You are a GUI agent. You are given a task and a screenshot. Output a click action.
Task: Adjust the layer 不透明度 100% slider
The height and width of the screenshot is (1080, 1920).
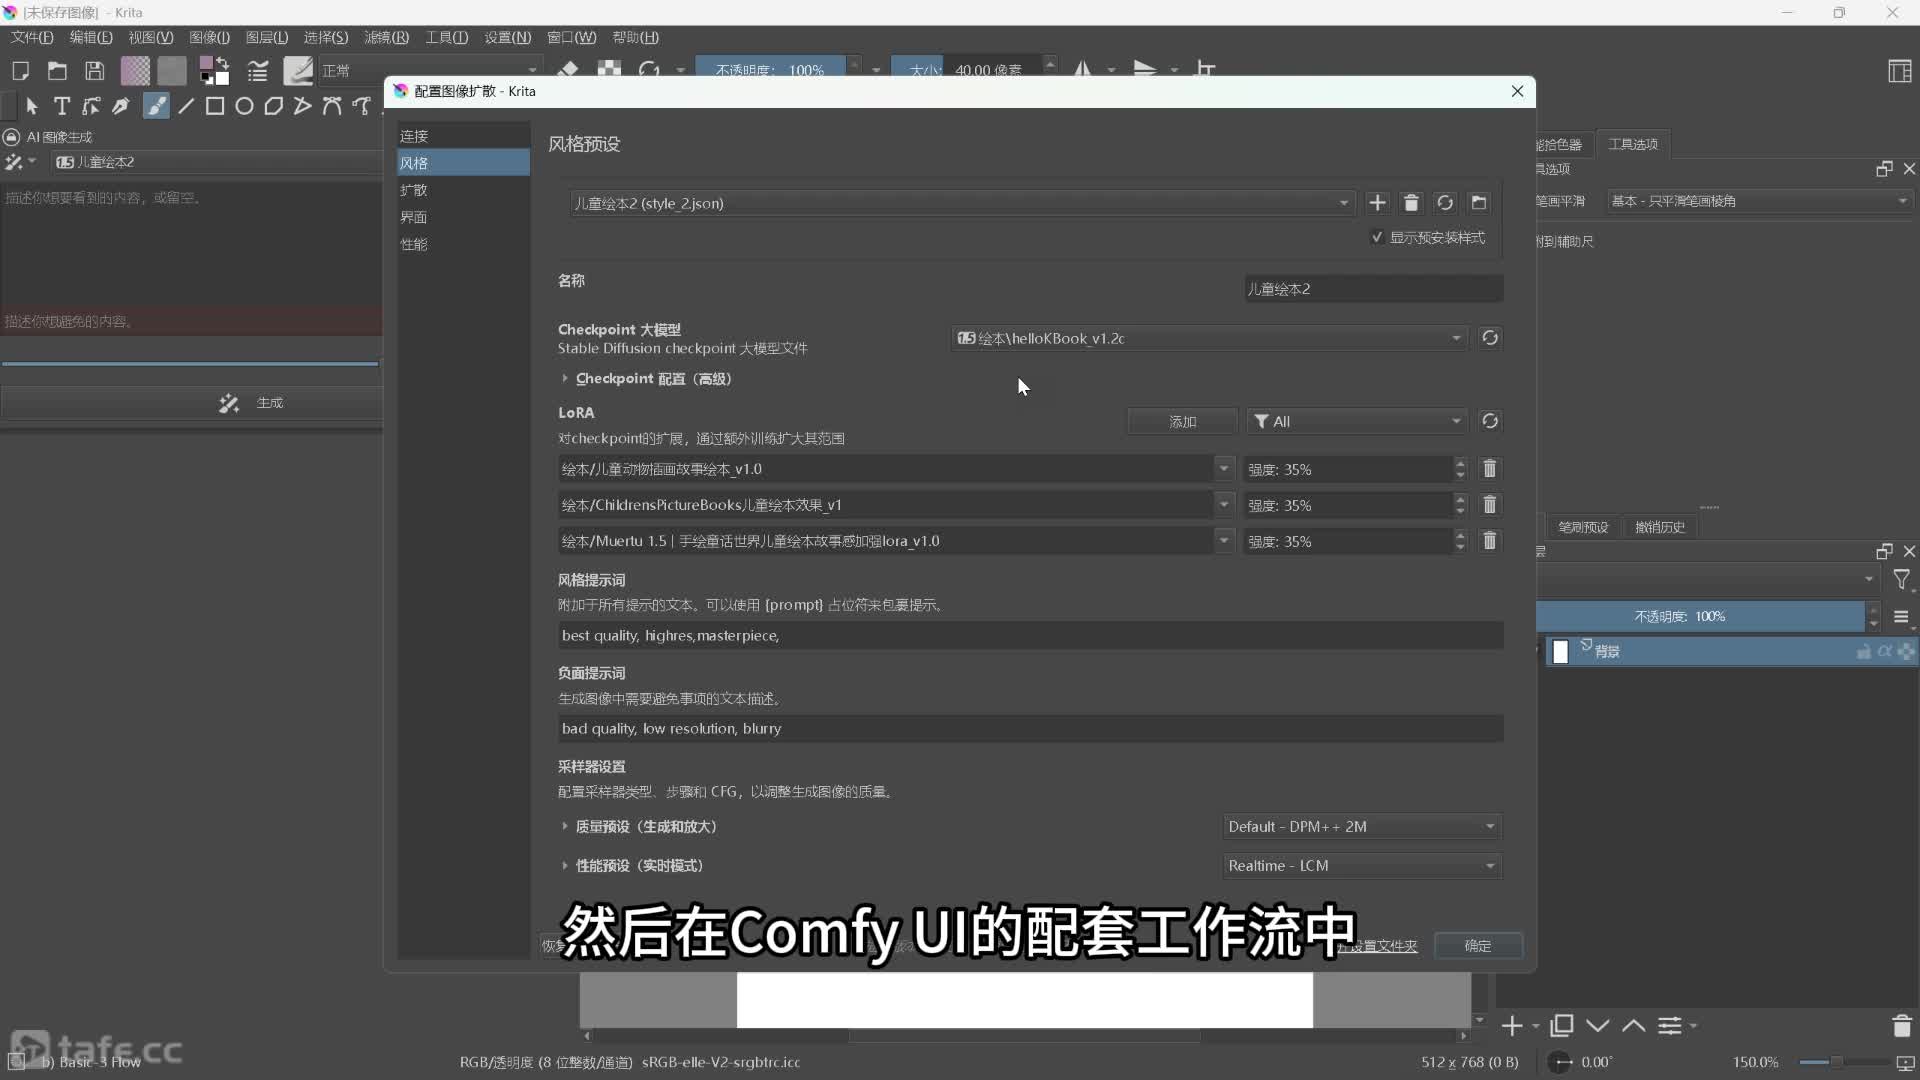tap(1700, 617)
